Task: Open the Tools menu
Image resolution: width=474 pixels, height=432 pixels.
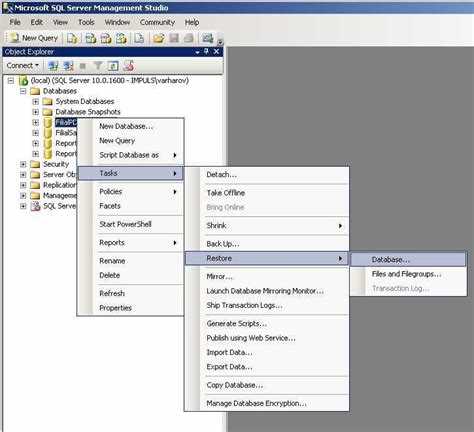Action: tap(86, 22)
